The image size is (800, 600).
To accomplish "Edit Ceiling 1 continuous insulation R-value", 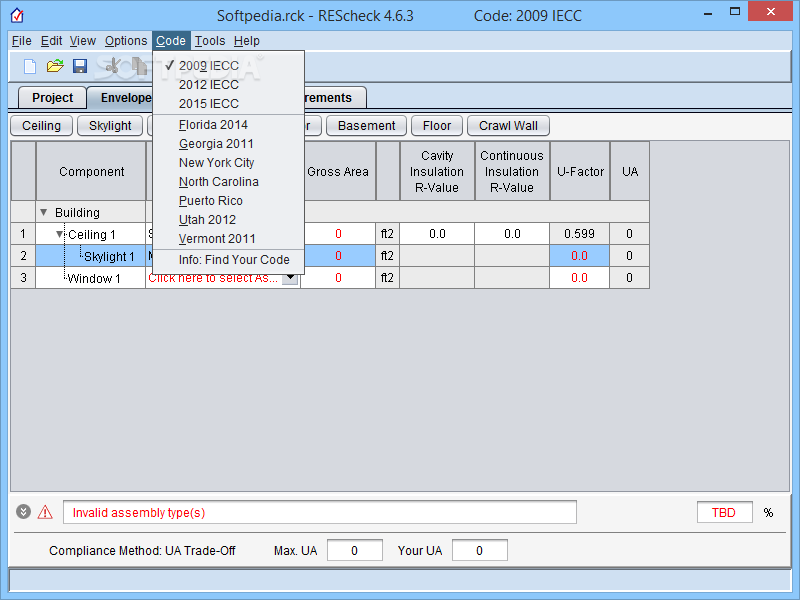I will click(512, 234).
